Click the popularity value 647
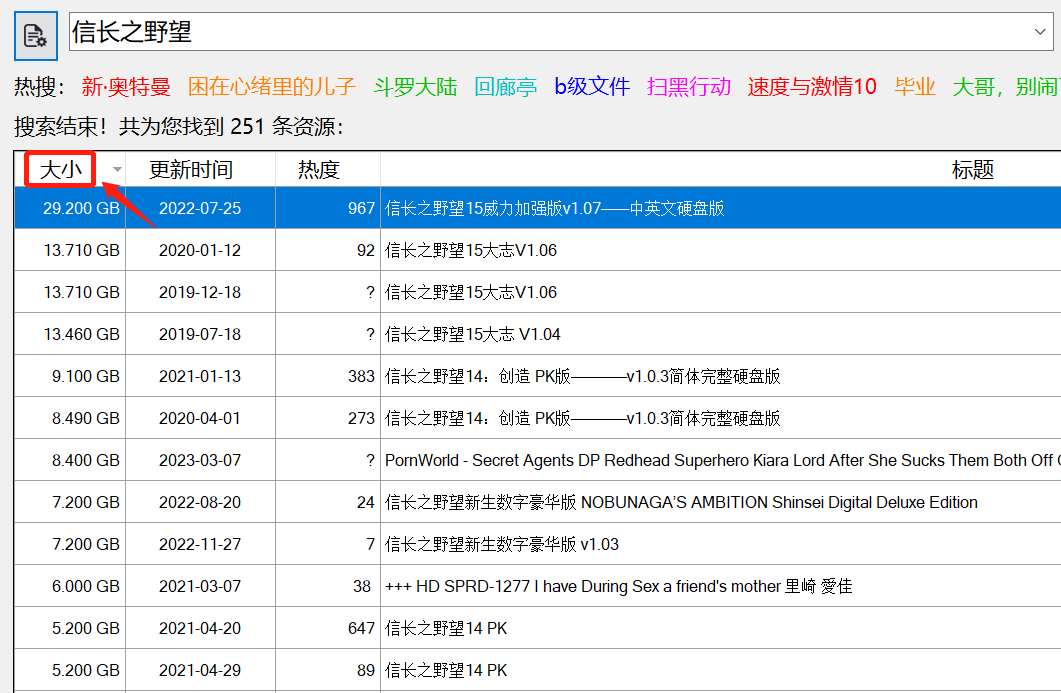The image size is (1061, 693). 361,627
